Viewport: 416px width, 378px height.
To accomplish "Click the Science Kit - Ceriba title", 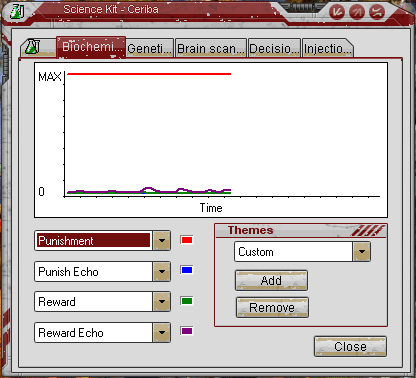I will 111,9.
